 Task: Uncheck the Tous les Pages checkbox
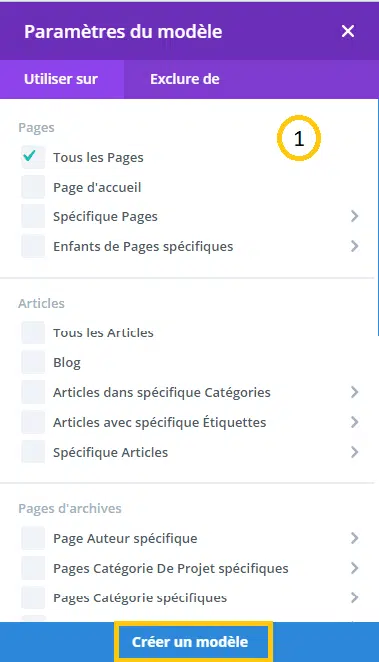click(x=33, y=157)
